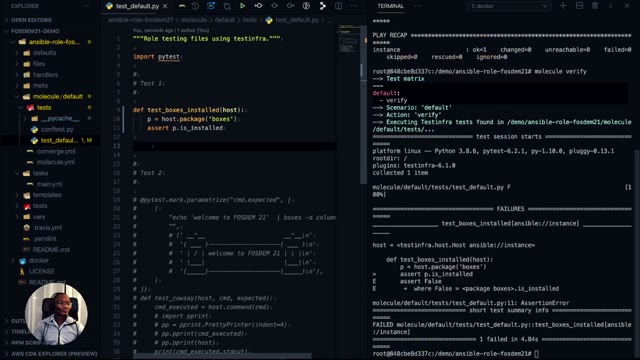Open the file history clock icon in editor toolbar

coord(195,6)
